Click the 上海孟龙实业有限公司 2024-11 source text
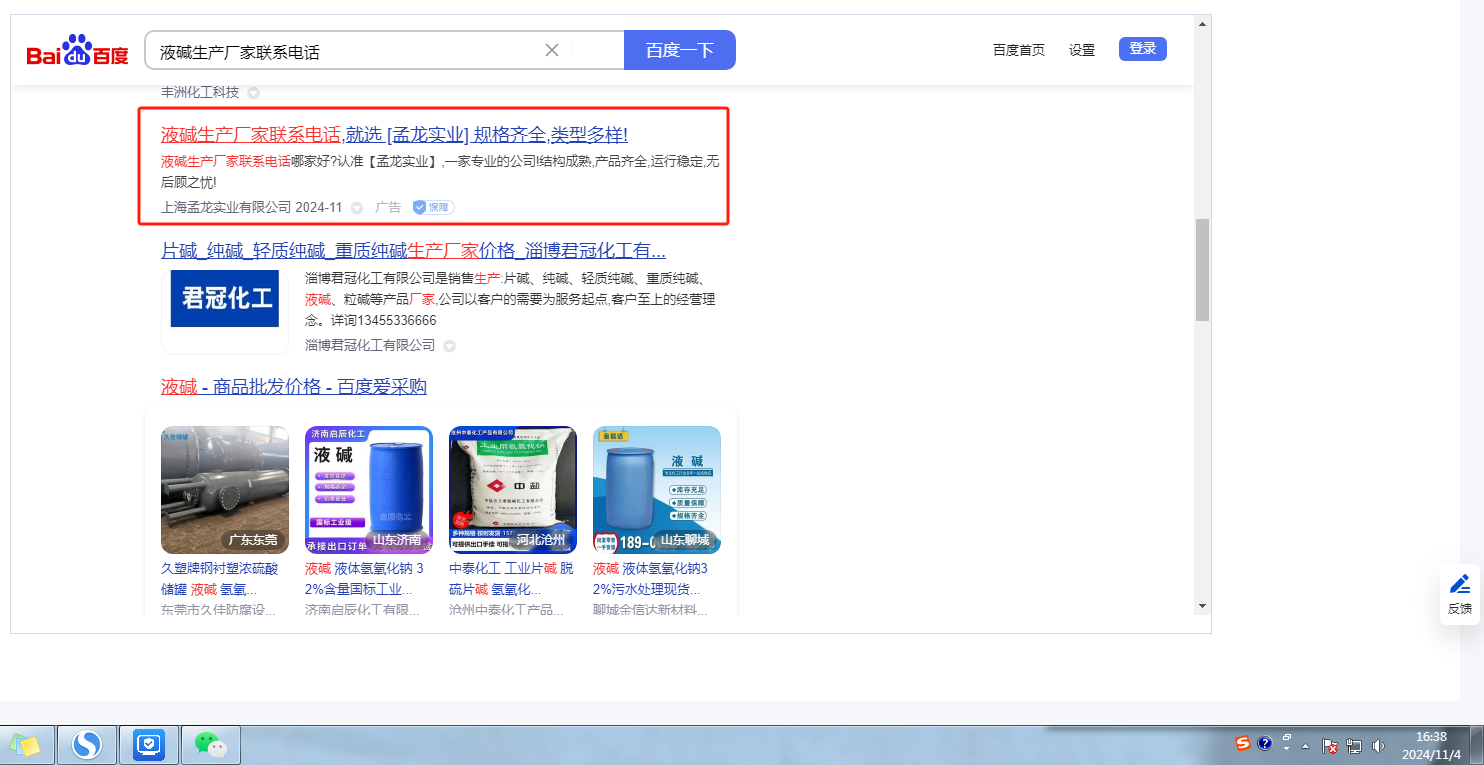 (x=251, y=208)
